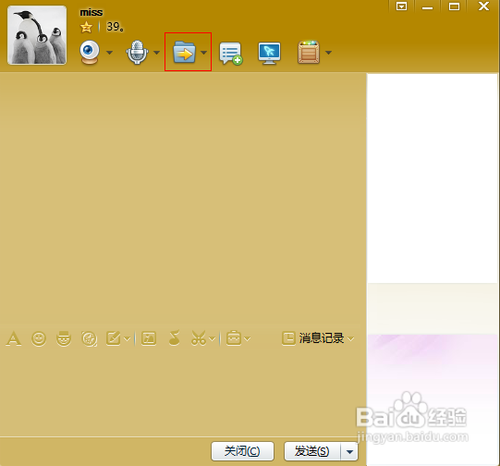Start a video call with the webcam icon

tap(89, 52)
